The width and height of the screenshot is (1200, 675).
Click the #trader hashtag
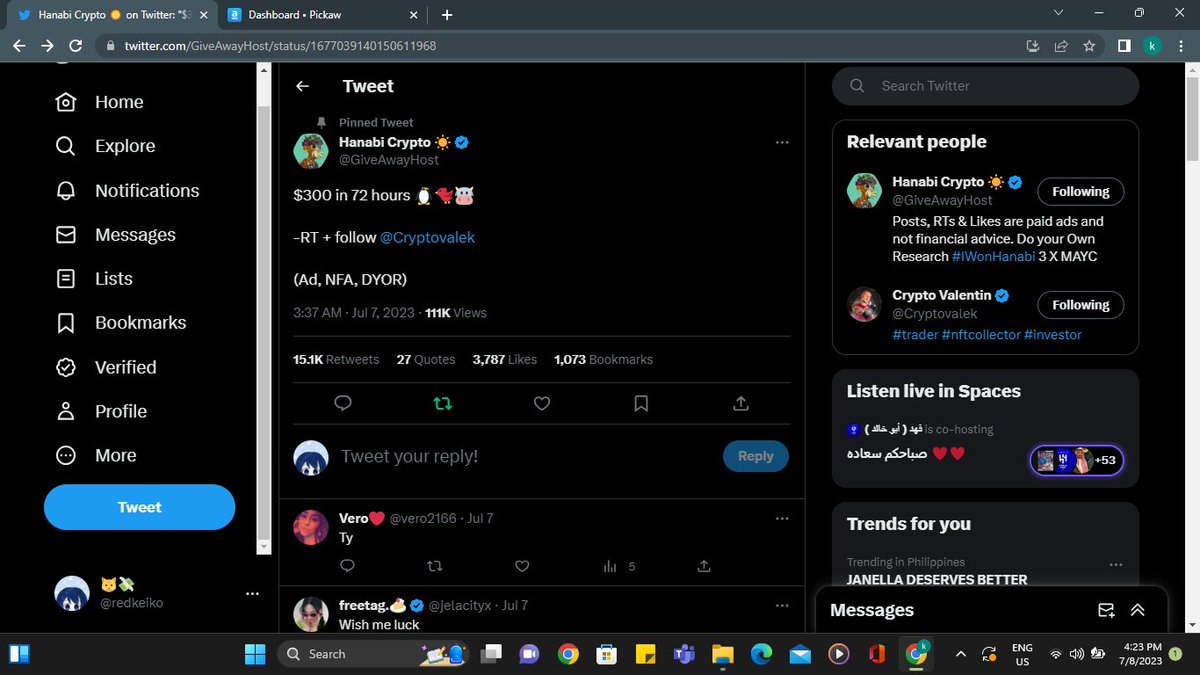click(x=915, y=335)
